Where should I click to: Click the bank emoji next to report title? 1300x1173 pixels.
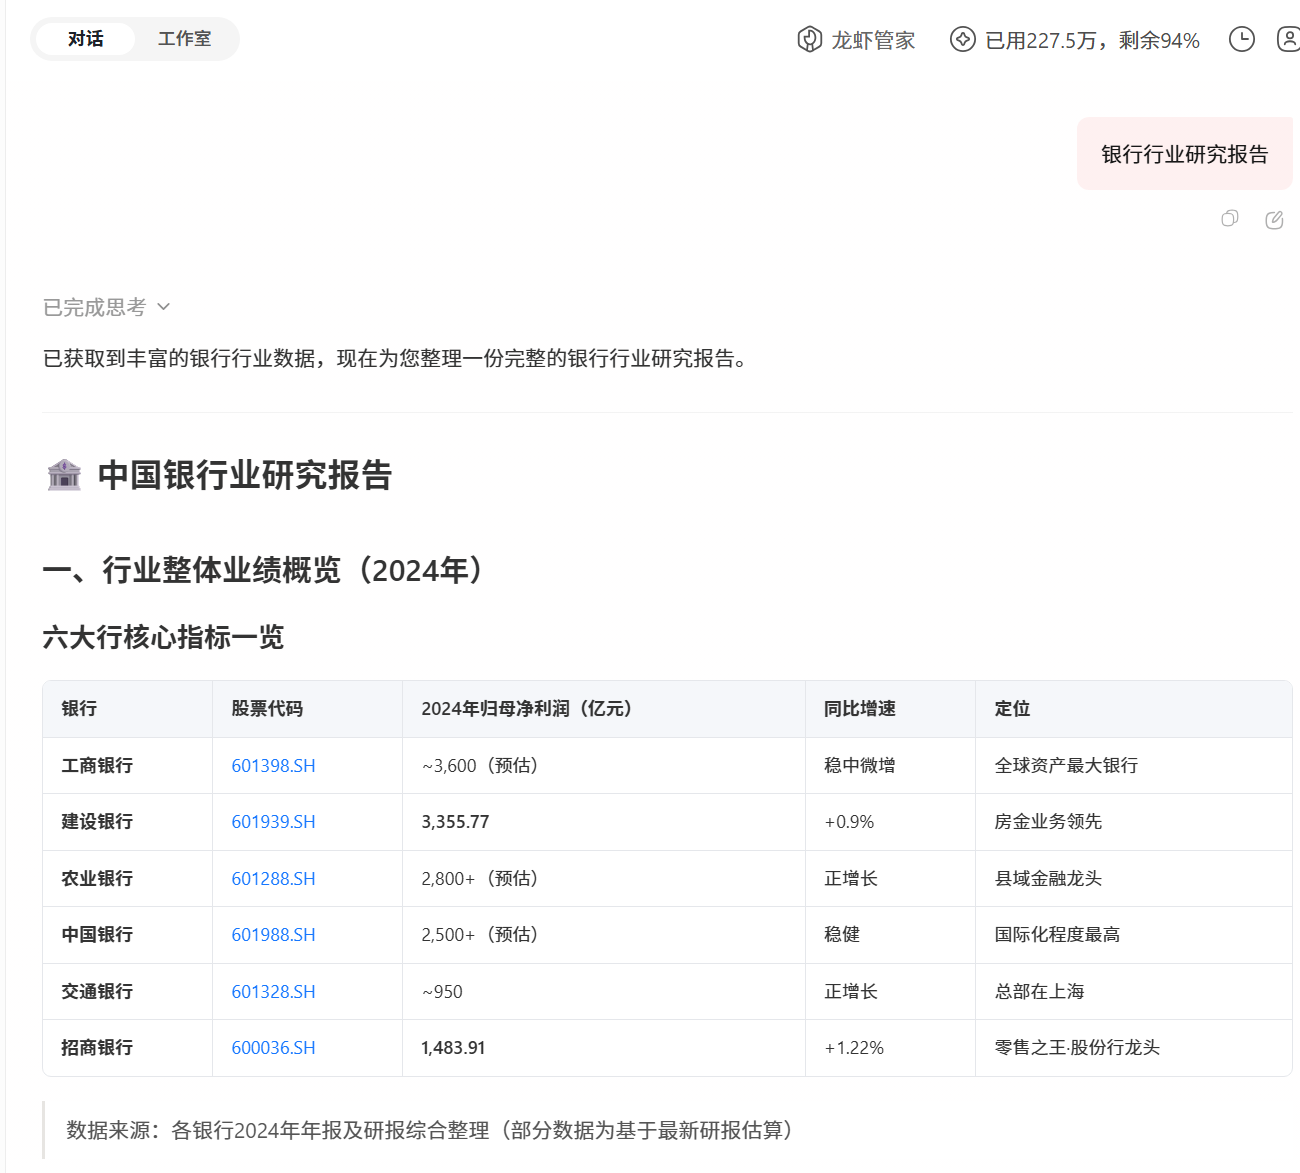coord(64,477)
